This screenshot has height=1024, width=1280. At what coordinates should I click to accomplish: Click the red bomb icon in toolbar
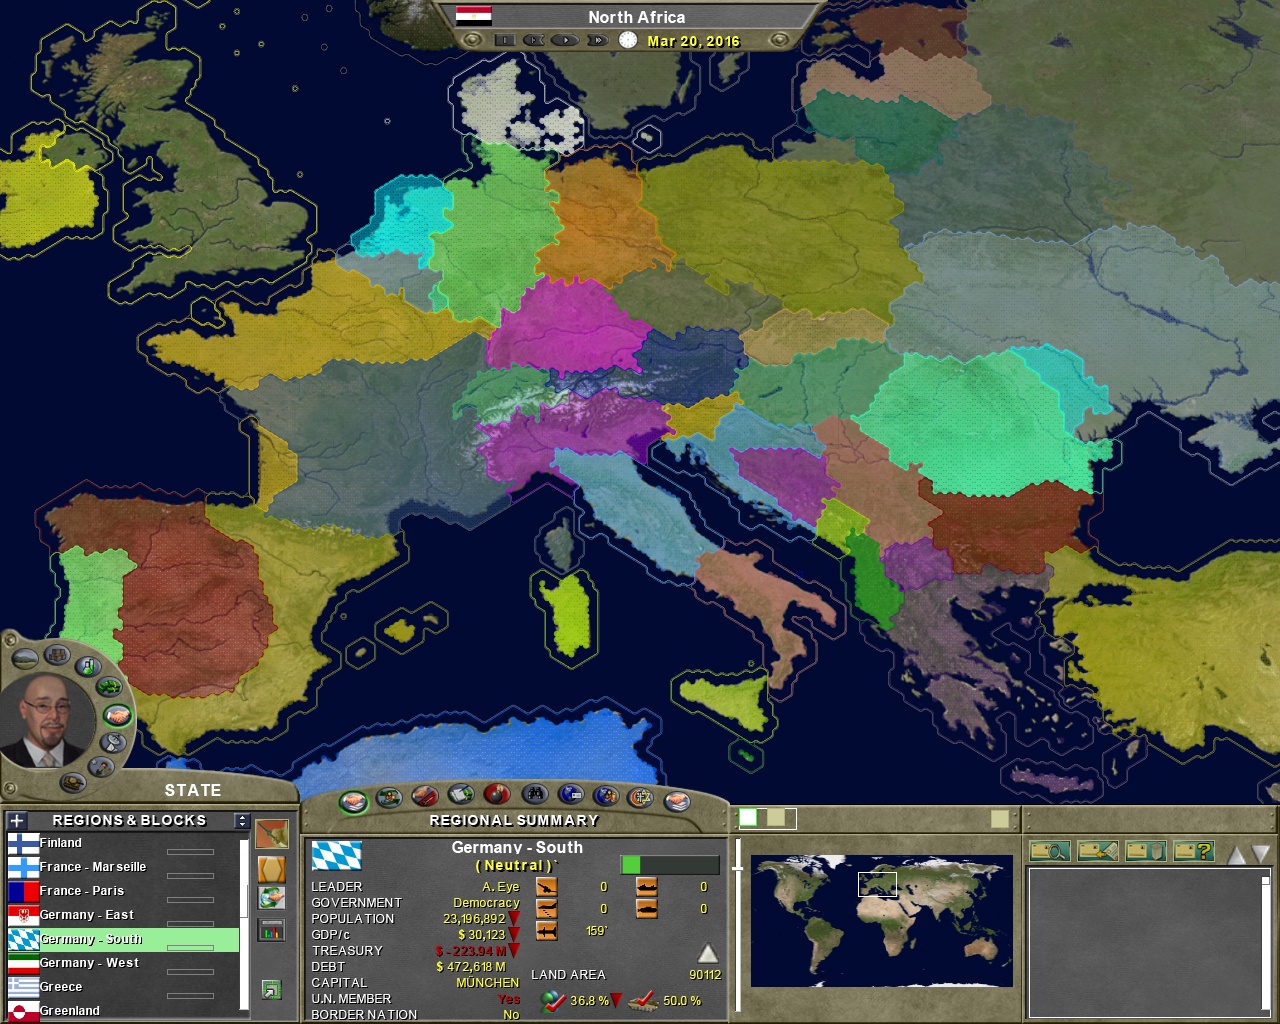click(496, 795)
